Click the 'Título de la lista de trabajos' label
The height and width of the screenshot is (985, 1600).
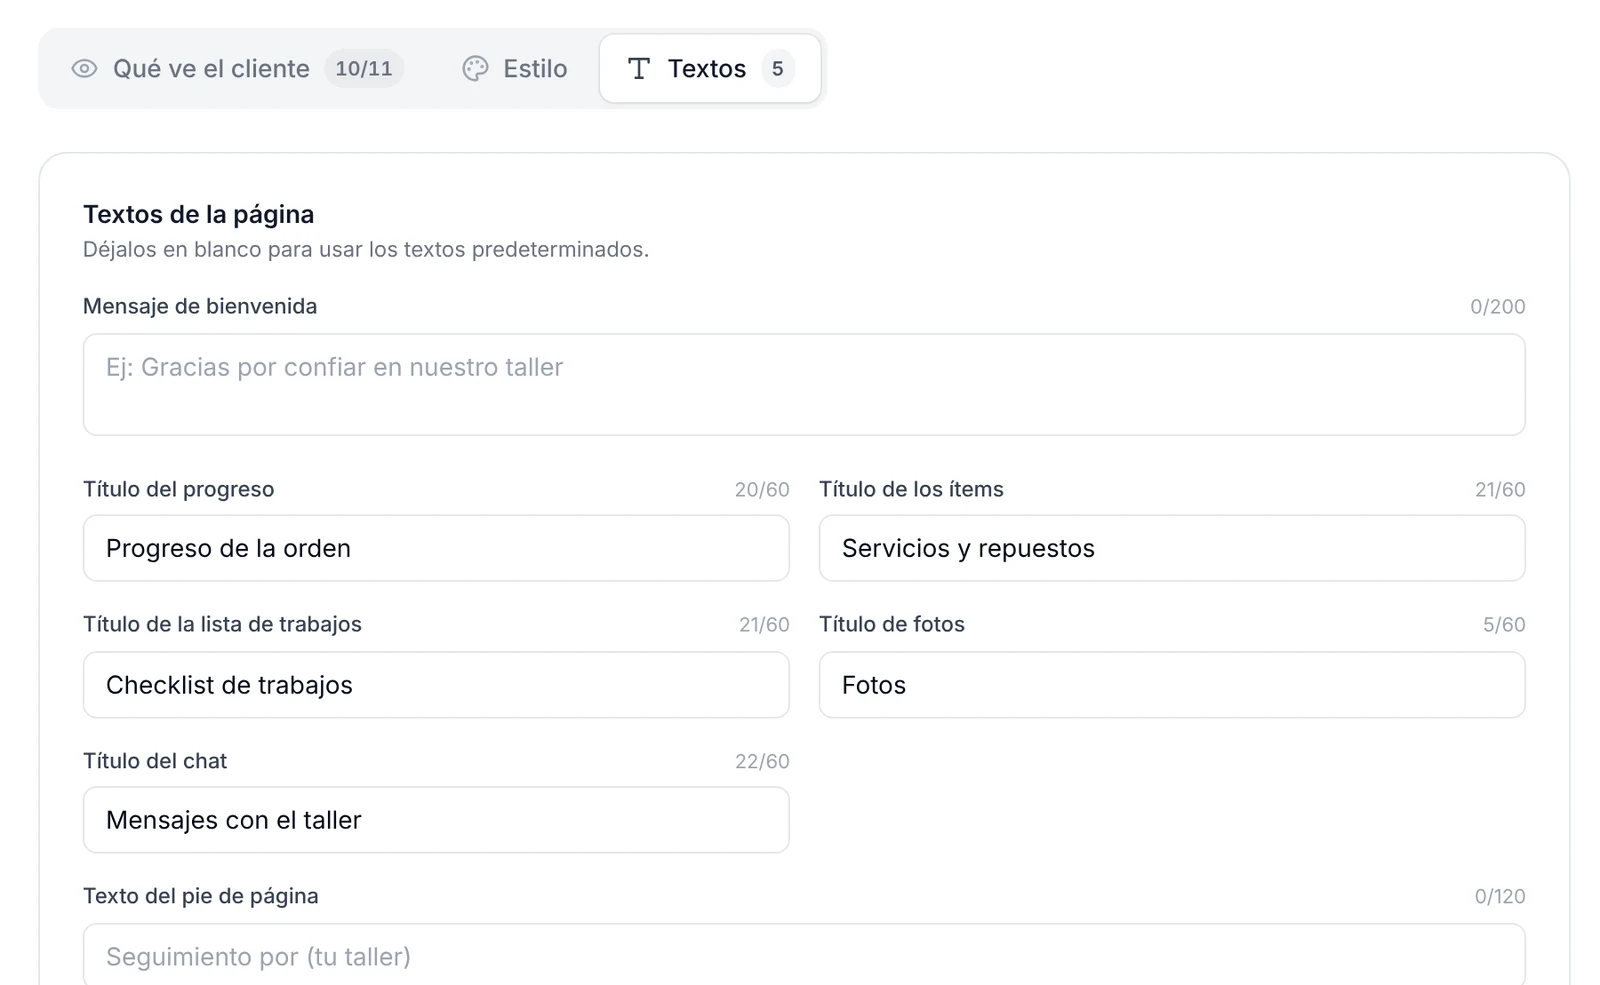(x=222, y=624)
